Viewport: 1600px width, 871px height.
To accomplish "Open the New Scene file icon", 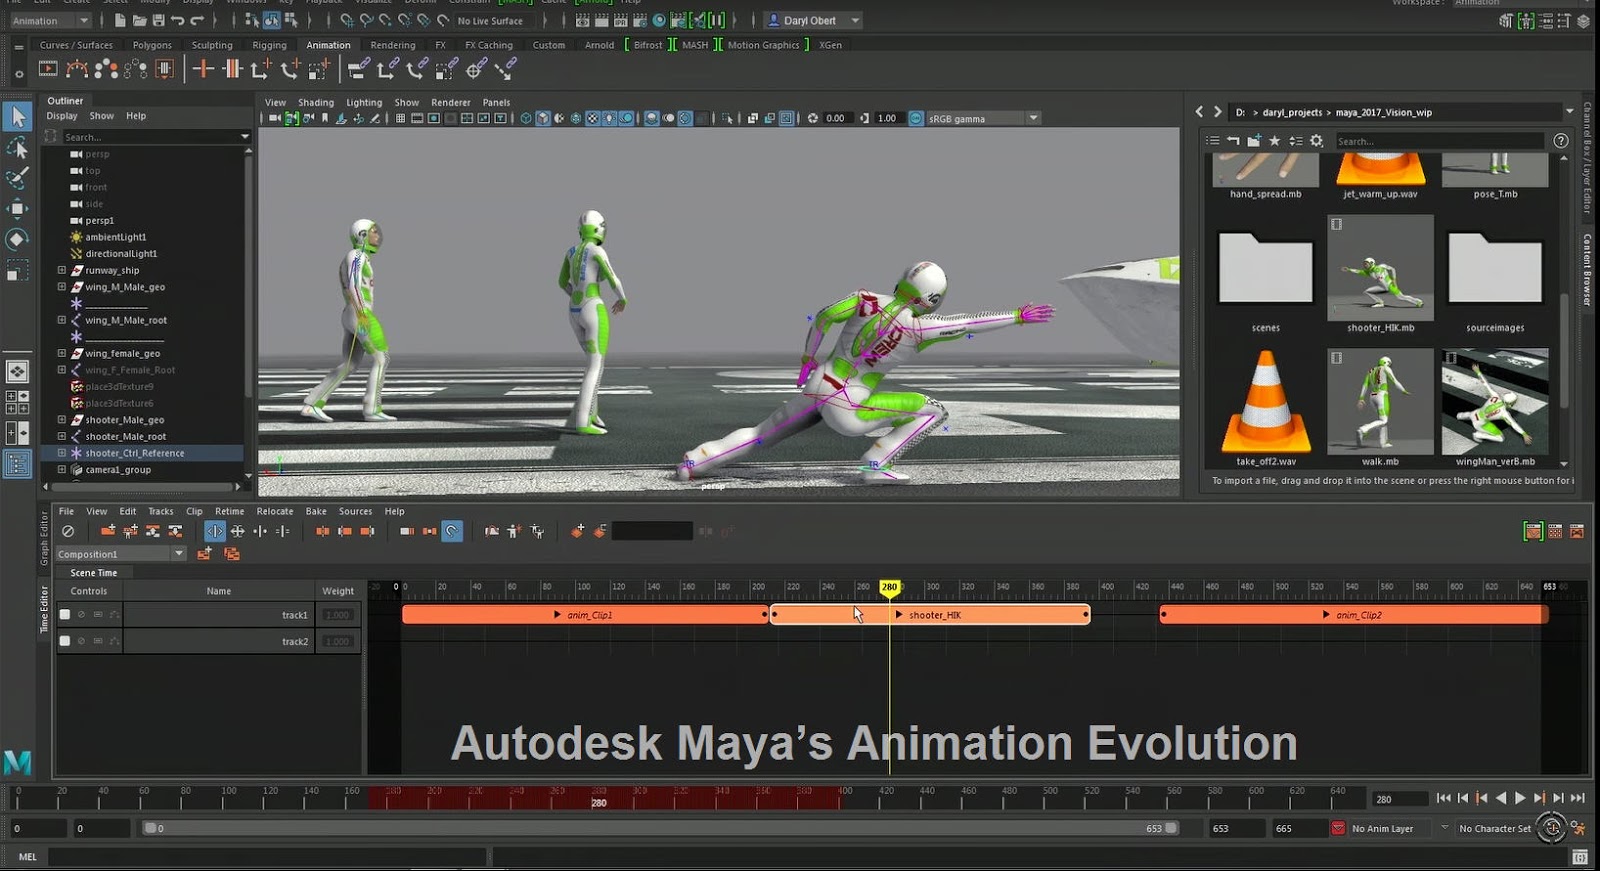I will [120, 20].
